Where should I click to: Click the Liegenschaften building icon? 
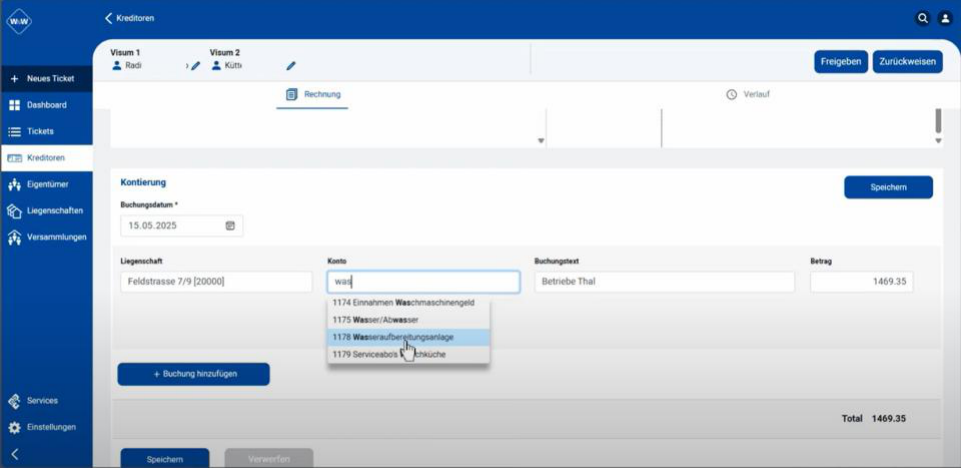click(x=15, y=211)
